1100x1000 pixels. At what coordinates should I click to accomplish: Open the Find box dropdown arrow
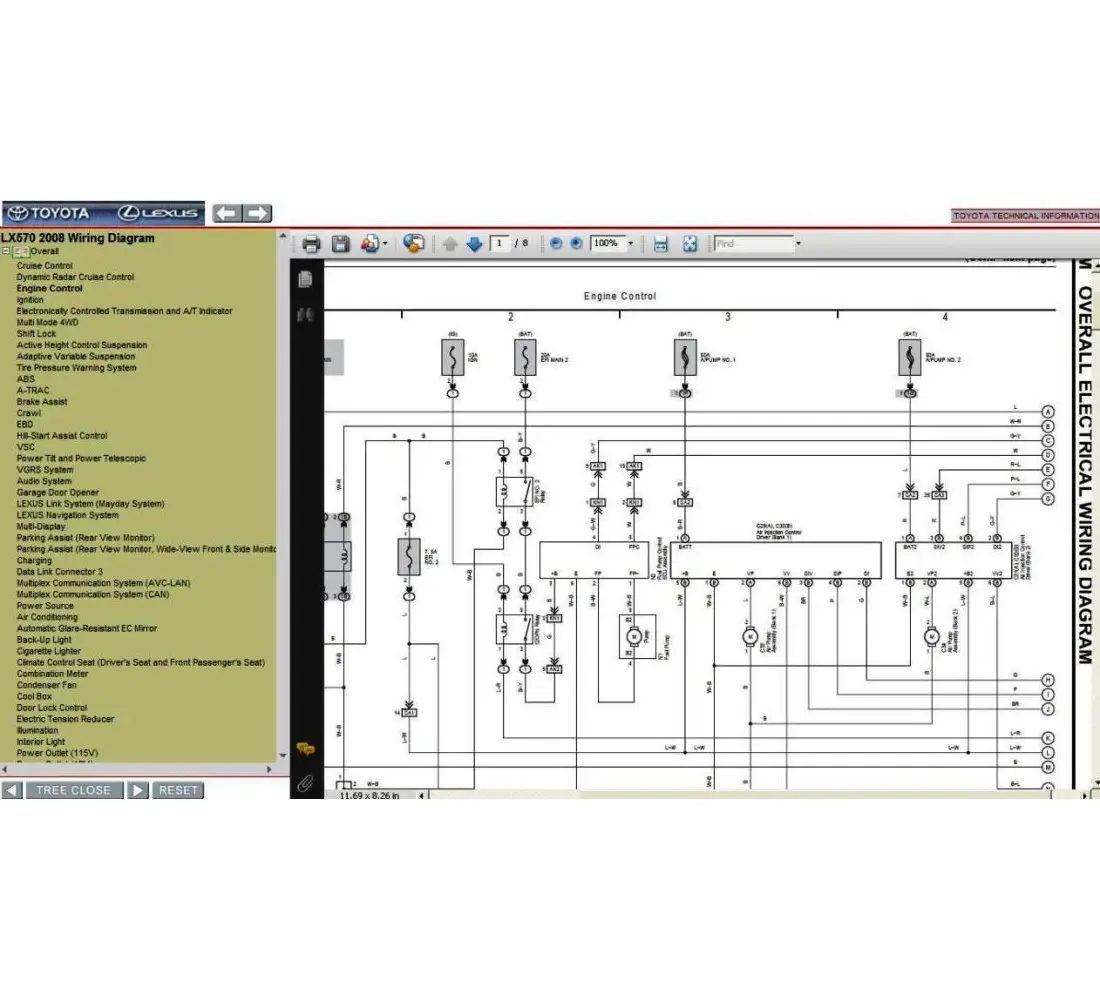[797, 244]
